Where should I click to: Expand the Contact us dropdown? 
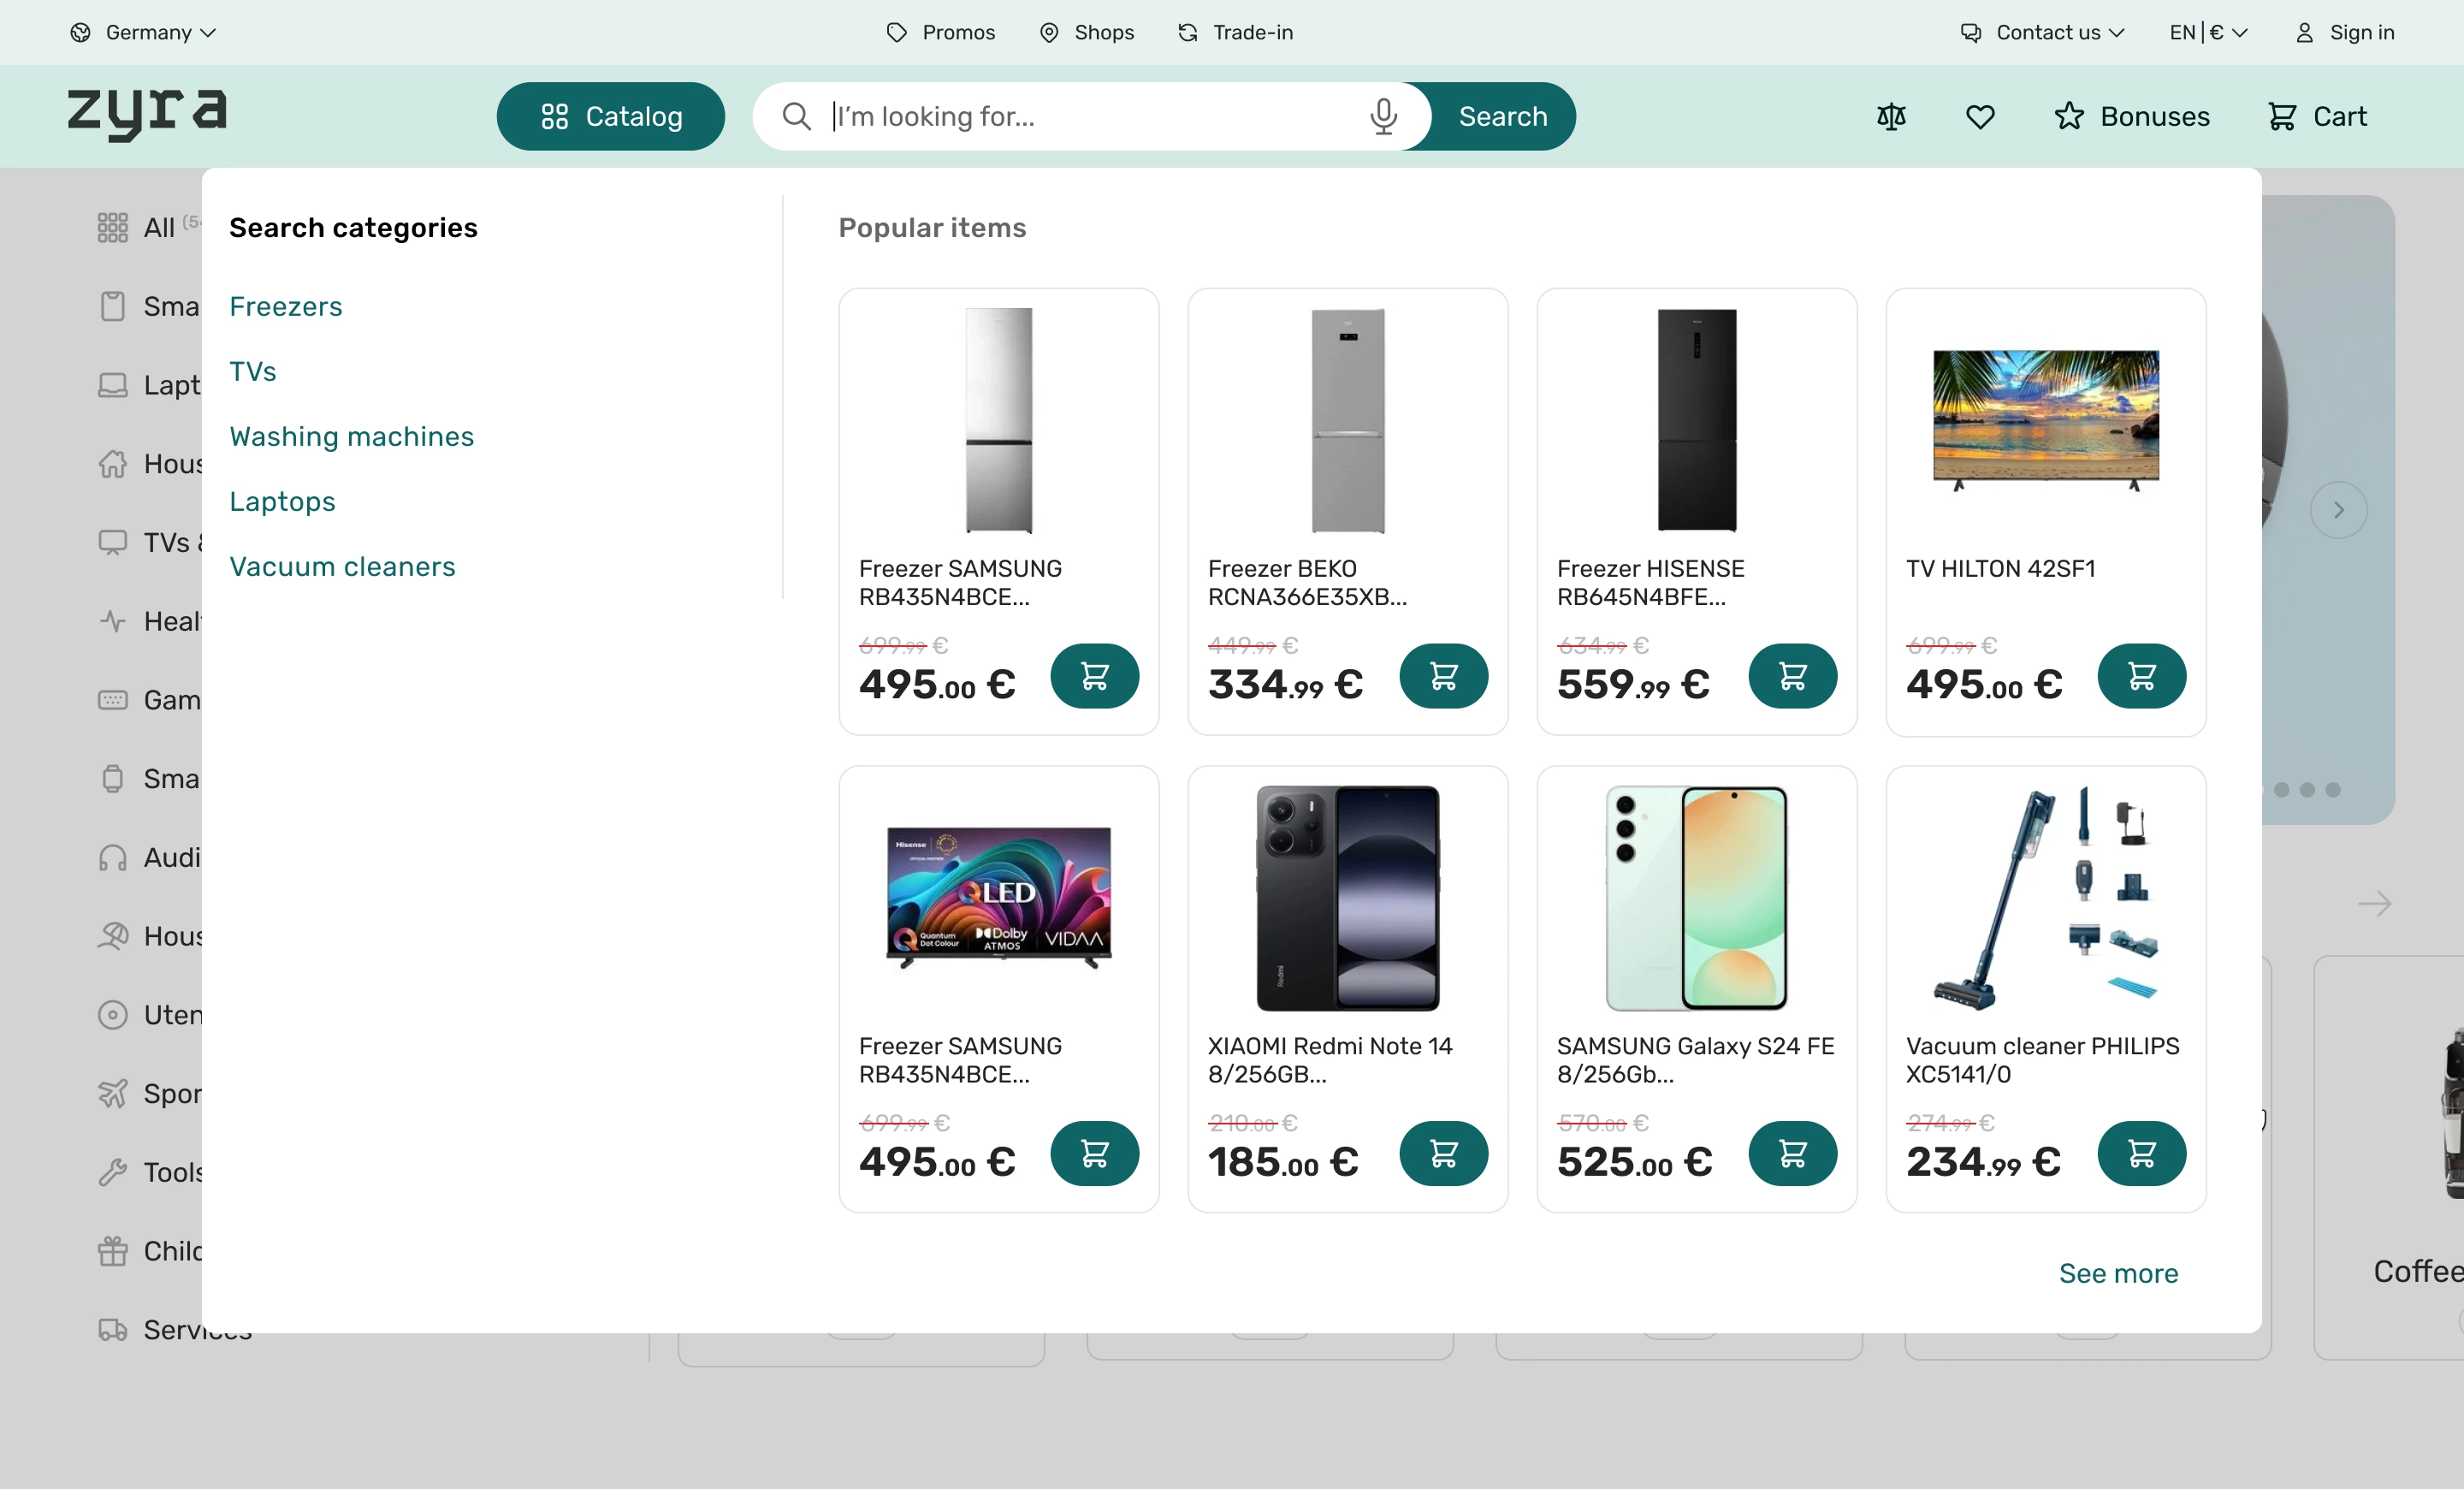pyautogui.click(x=2042, y=32)
